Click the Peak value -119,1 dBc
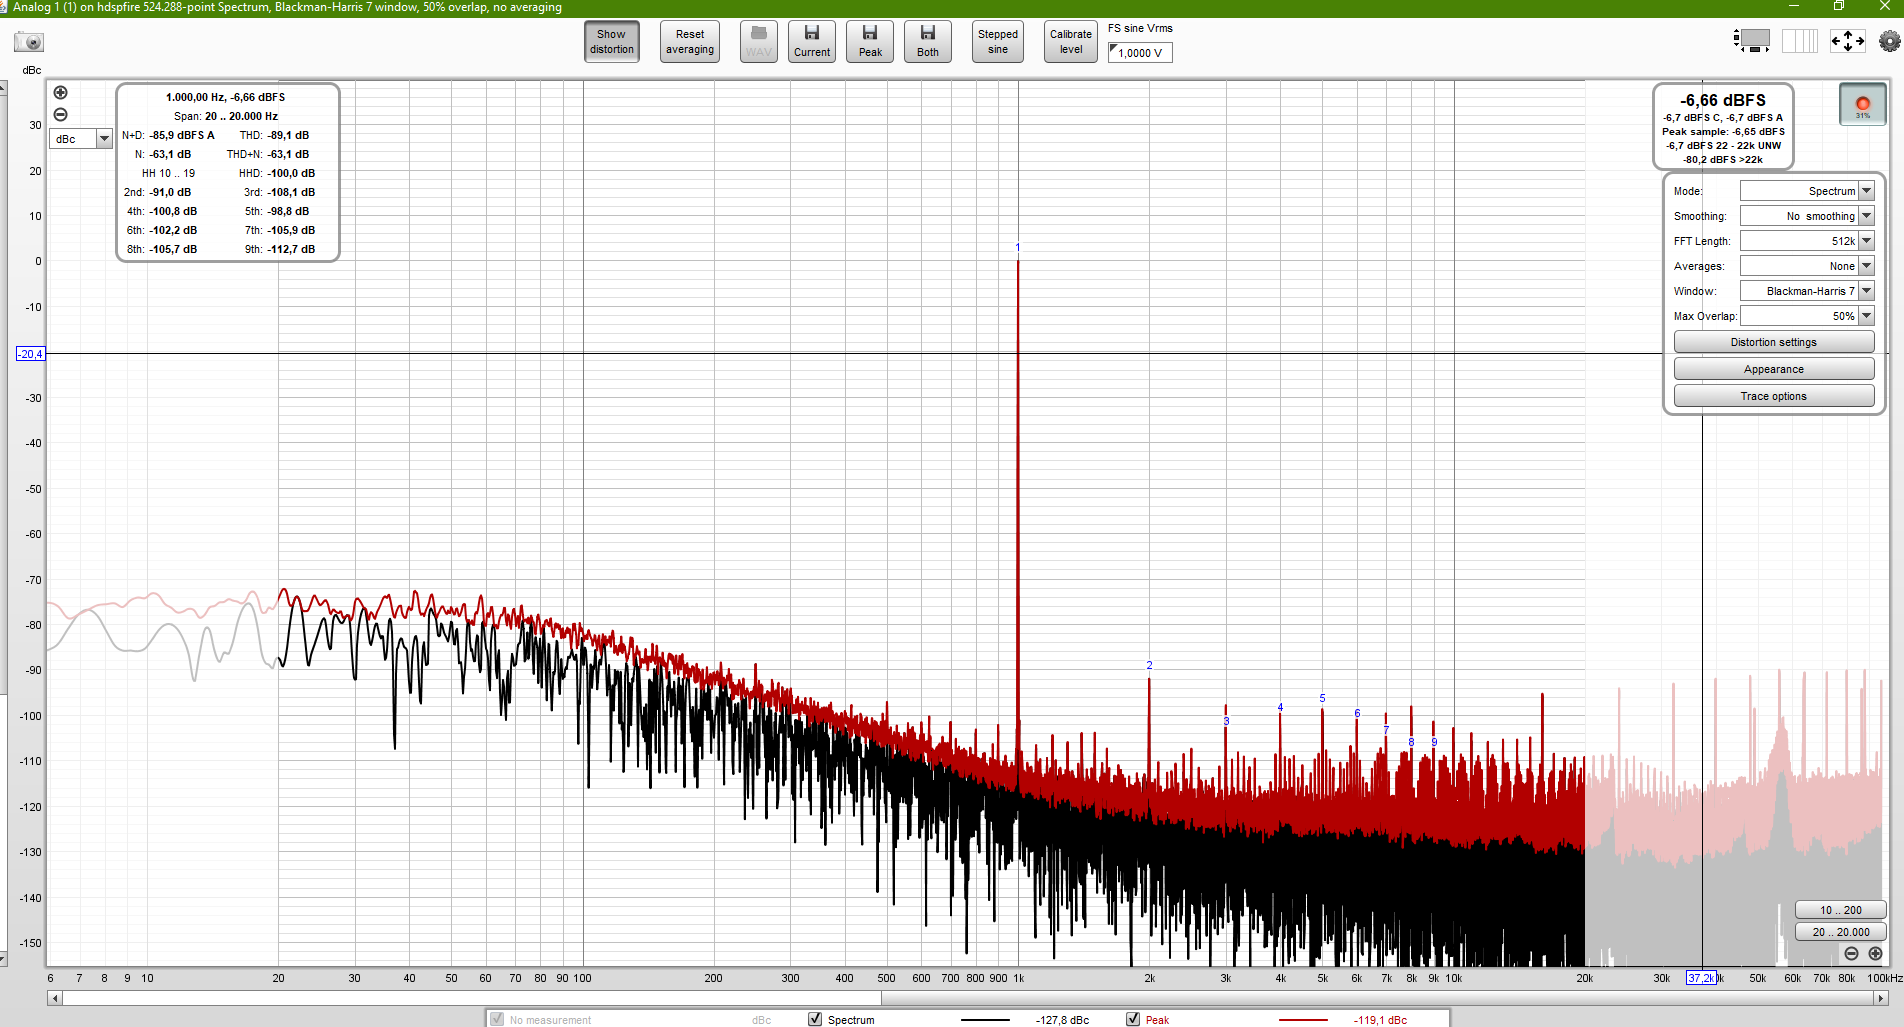1904x1027 pixels. coord(1380,1020)
